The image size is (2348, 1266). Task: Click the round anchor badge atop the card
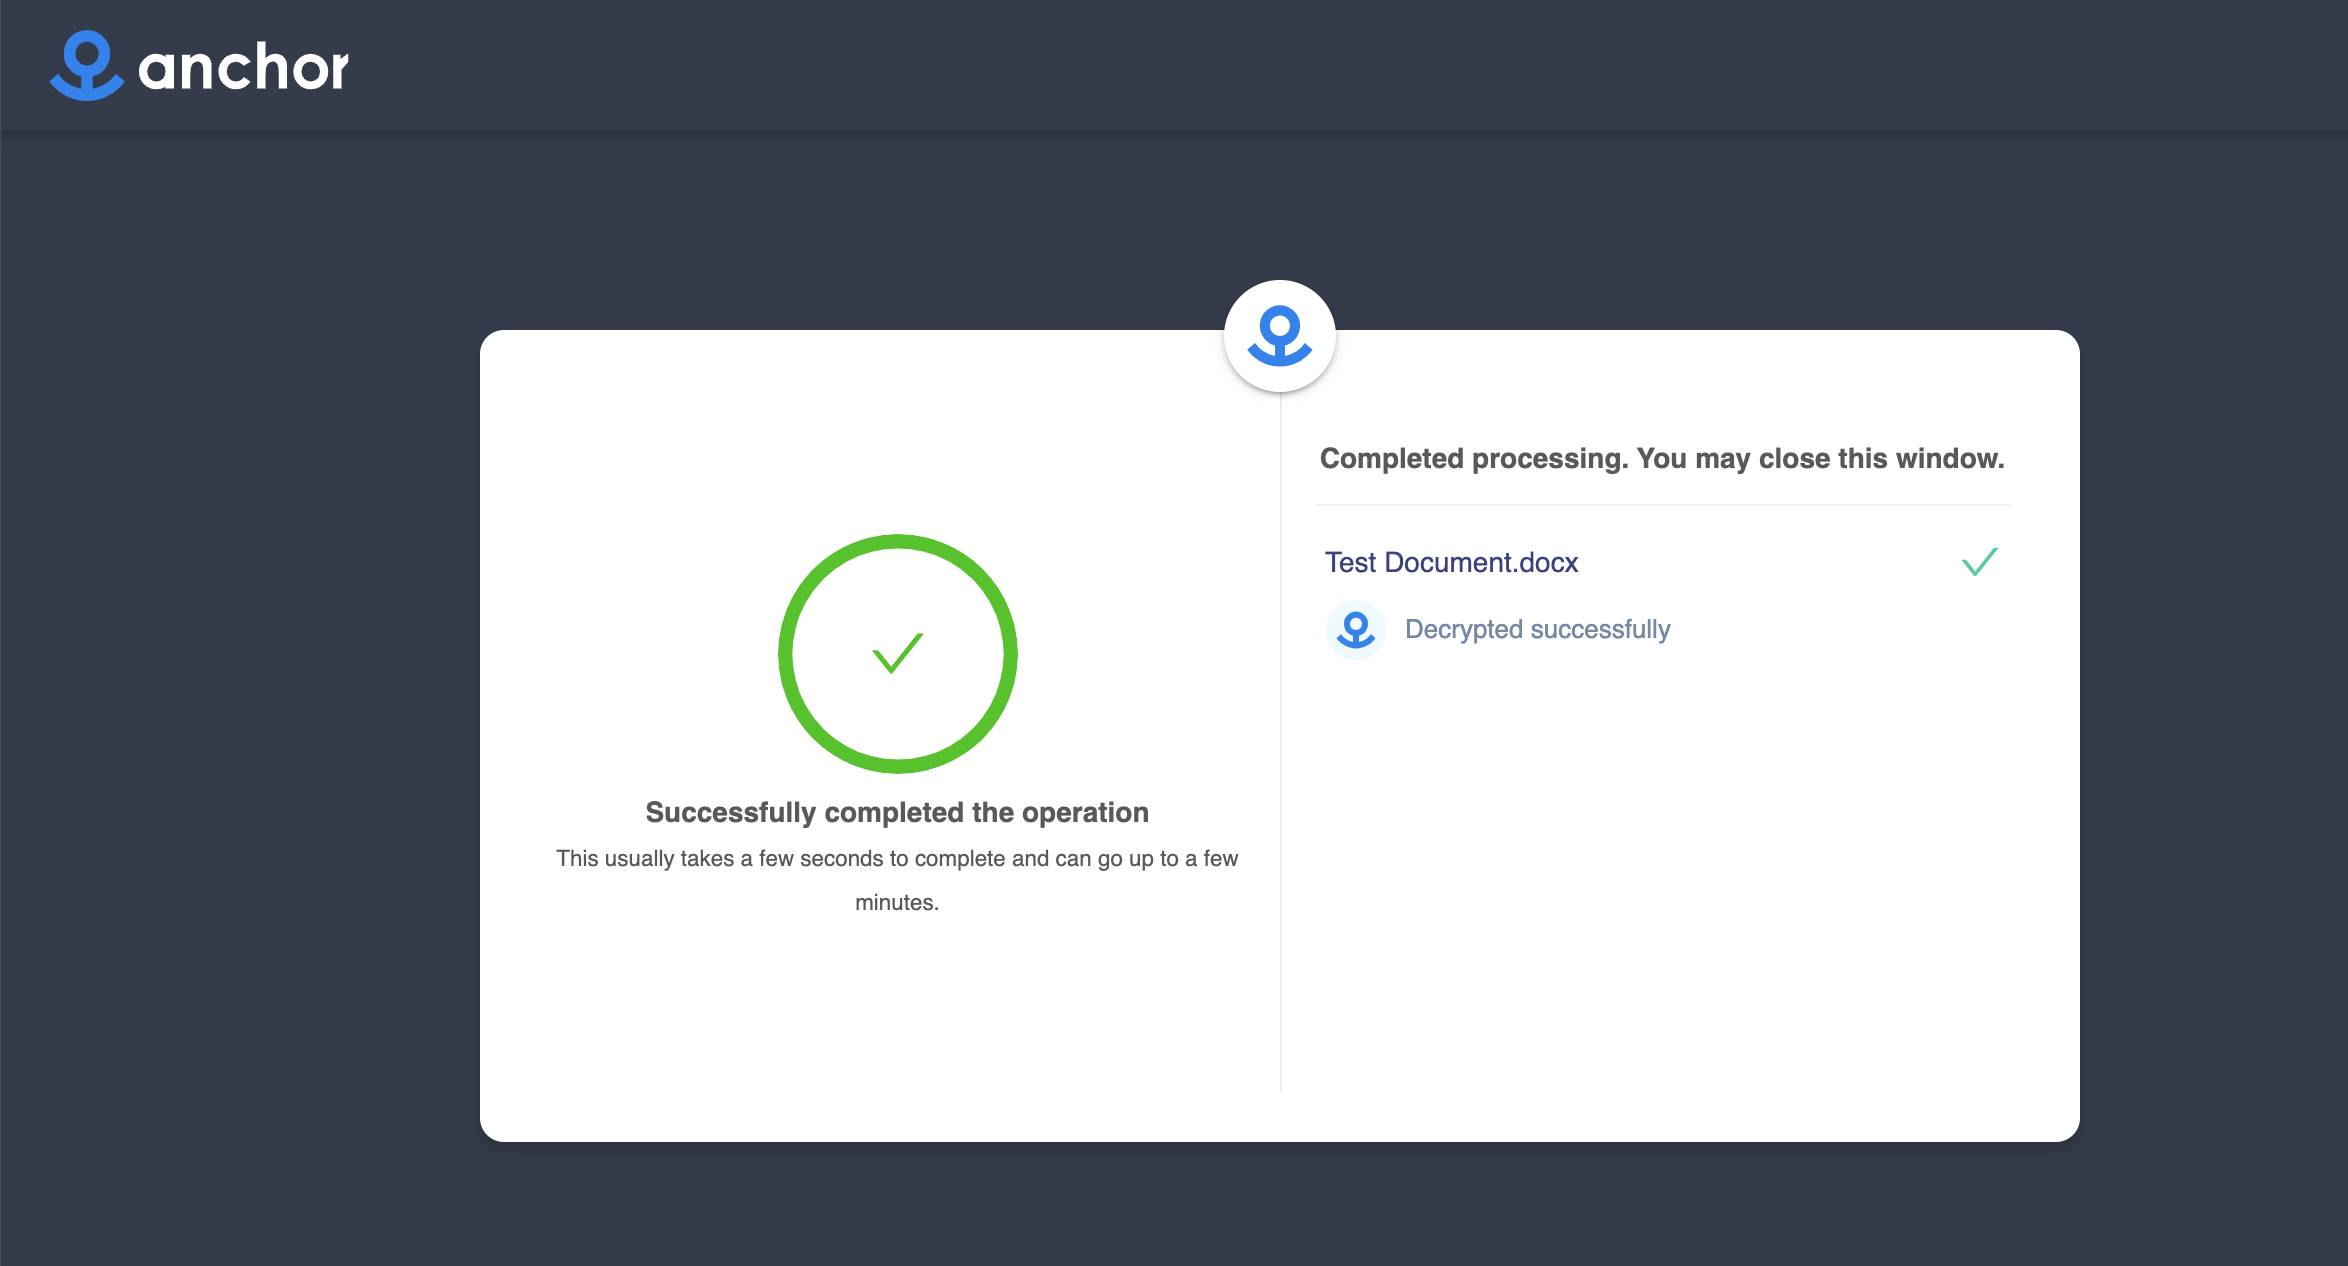[1279, 336]
